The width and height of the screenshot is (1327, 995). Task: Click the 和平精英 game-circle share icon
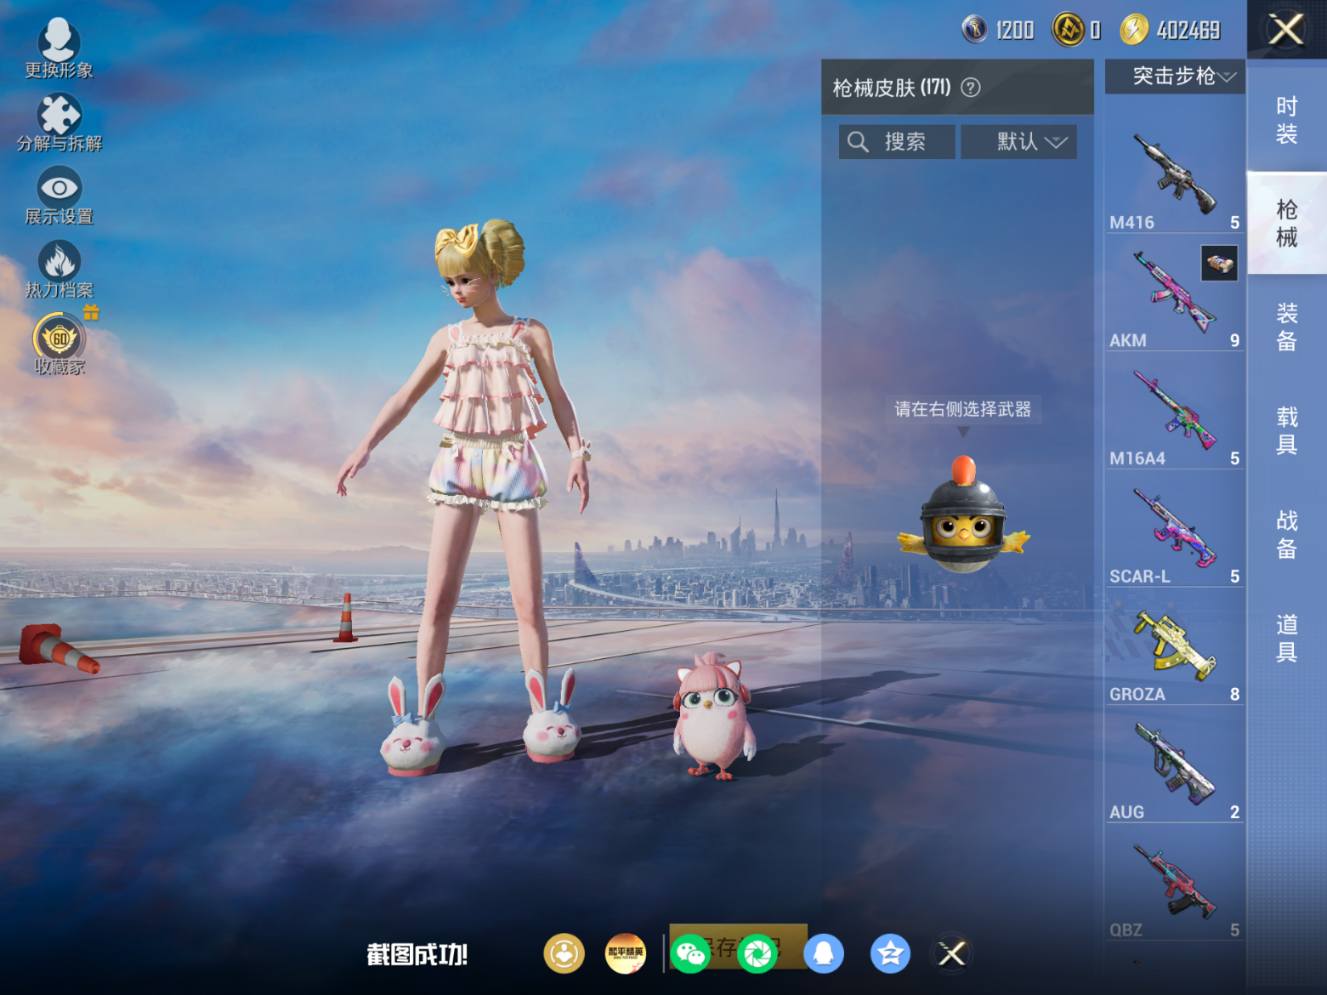pyautogui.click(x=626, y=954)
